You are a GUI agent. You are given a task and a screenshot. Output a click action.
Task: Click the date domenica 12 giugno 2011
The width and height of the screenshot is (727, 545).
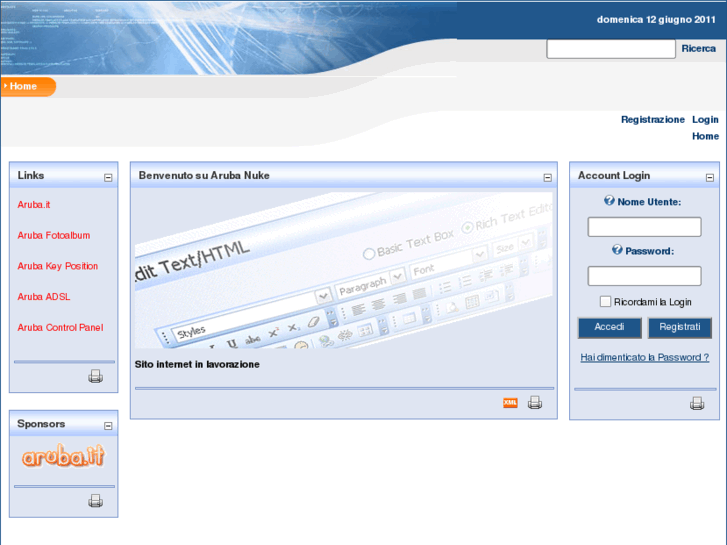[x=656, y=19]
